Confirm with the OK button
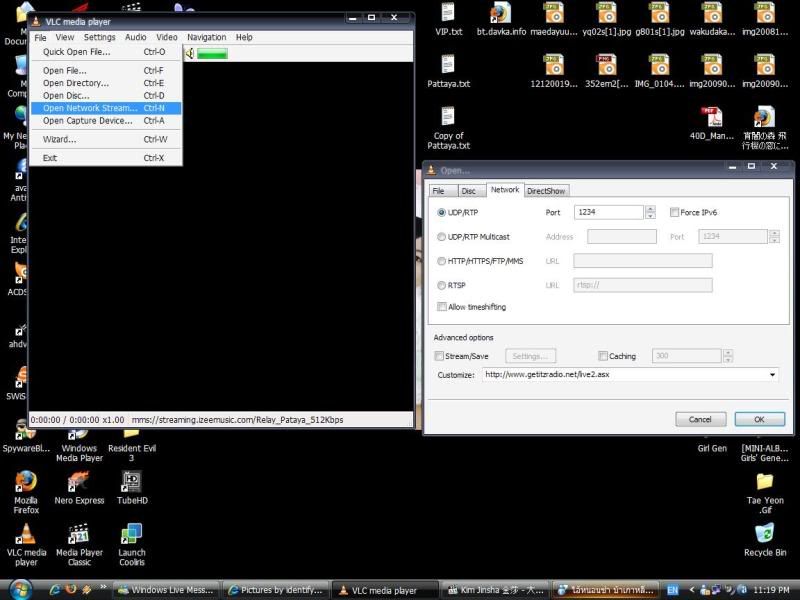Viewport: 800px width, 600px height. (x=759, y=419)
